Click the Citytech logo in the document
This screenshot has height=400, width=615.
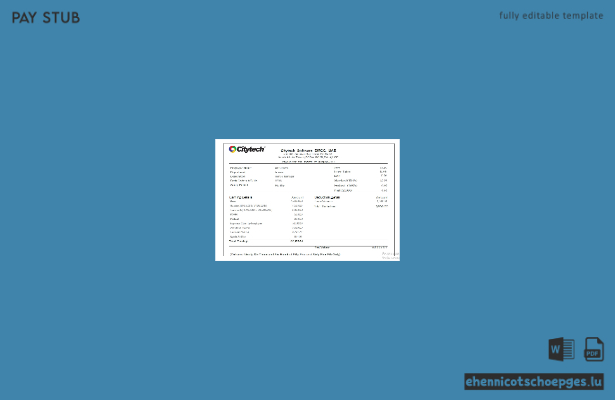(x=247, y=149)
